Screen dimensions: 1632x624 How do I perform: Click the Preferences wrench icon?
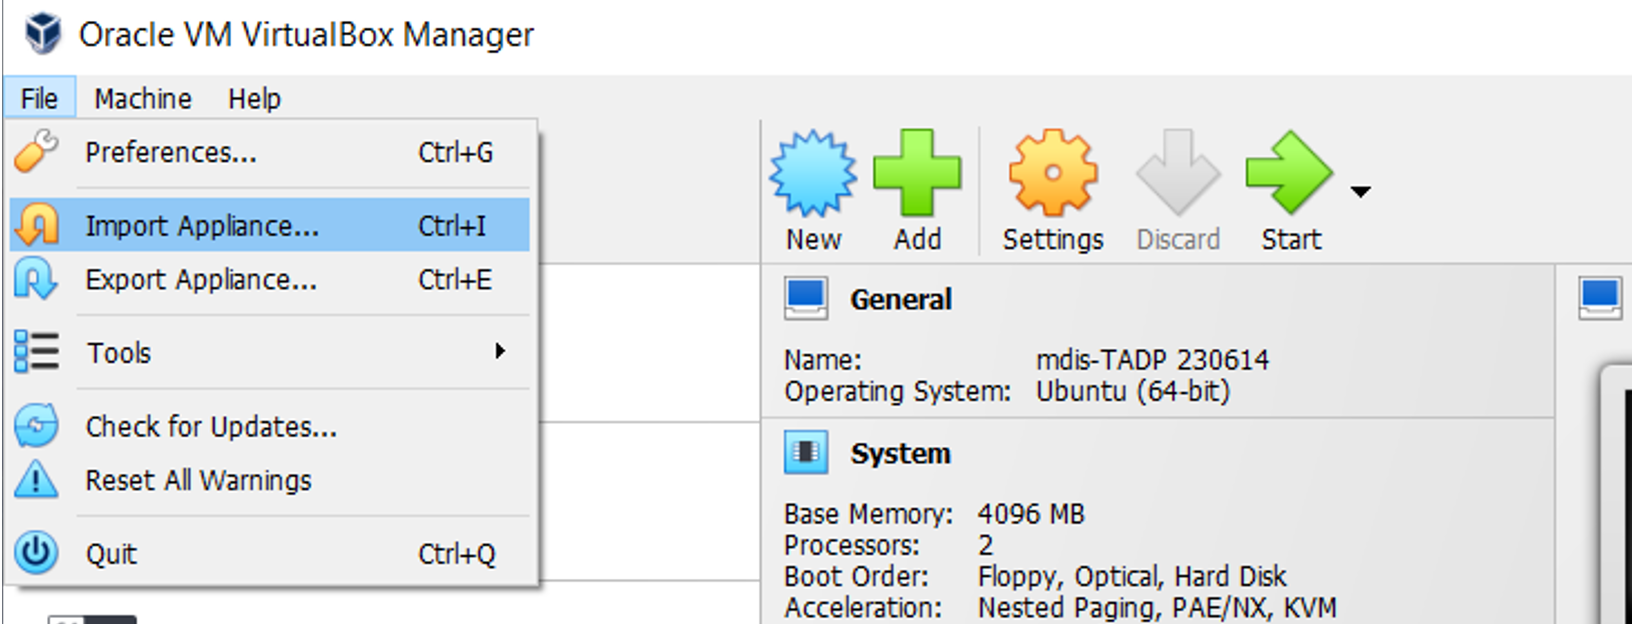point(37,152)
